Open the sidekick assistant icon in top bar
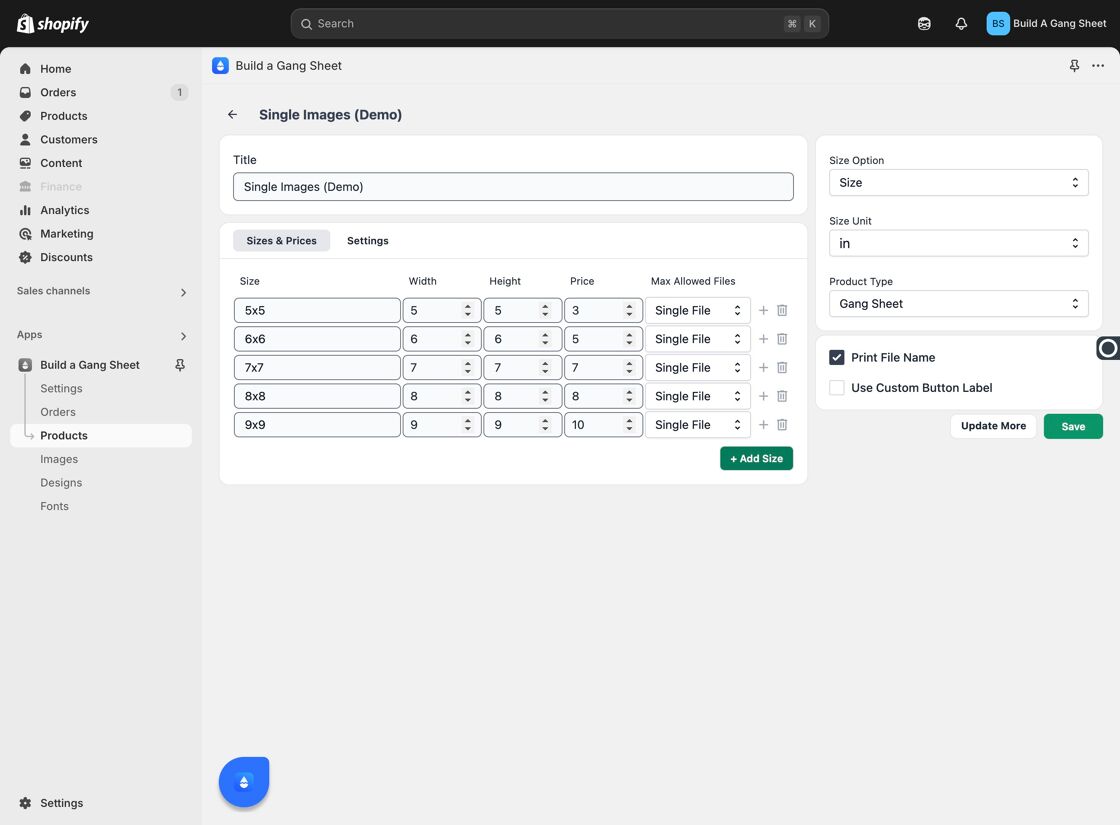 [x=924, y=24]
